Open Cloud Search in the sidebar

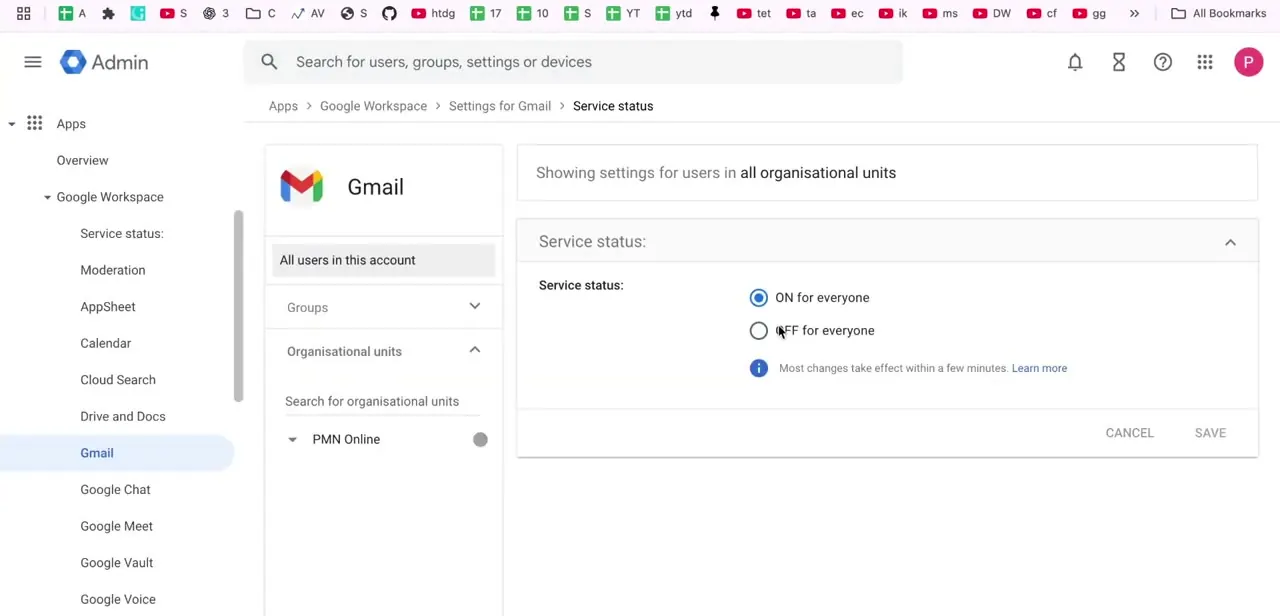[118, 380]
